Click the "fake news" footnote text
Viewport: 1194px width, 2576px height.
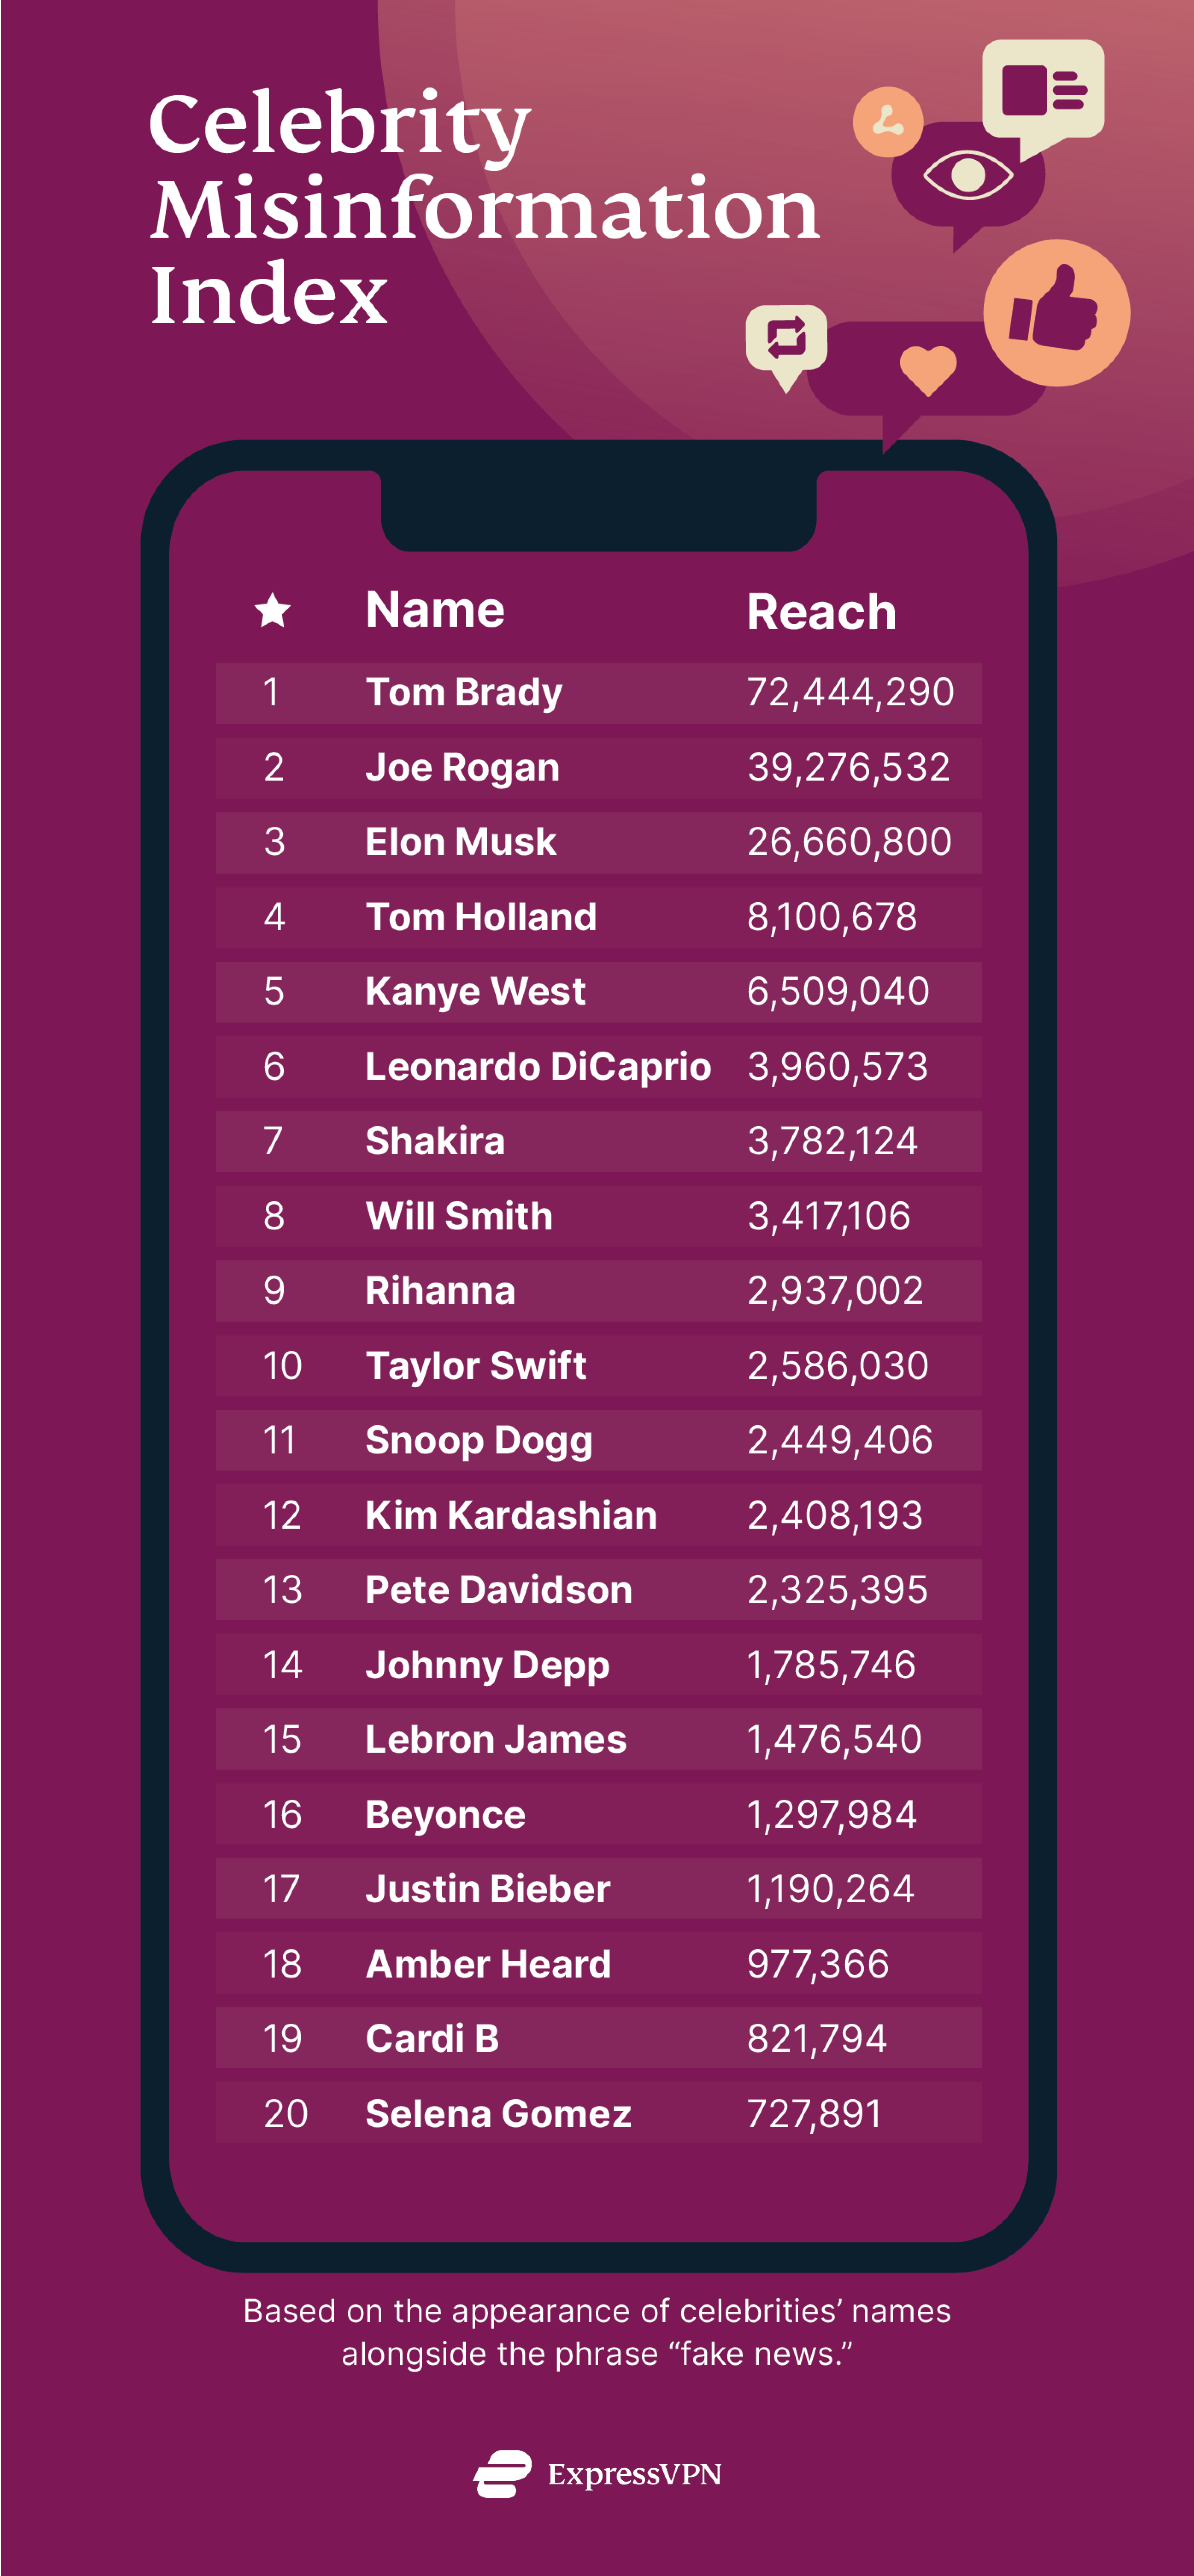point(597,2331)
